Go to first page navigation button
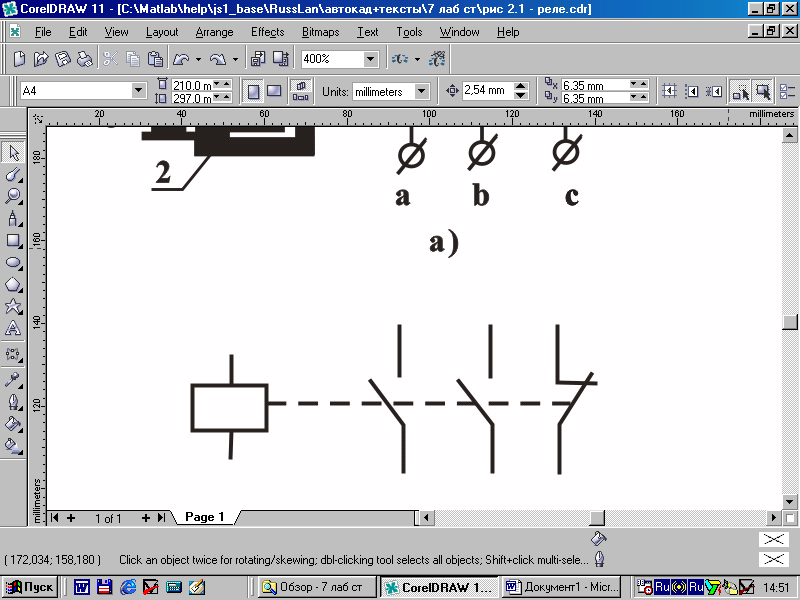The height and width of the screenshot is (600, 800). (x=54, y=518)
